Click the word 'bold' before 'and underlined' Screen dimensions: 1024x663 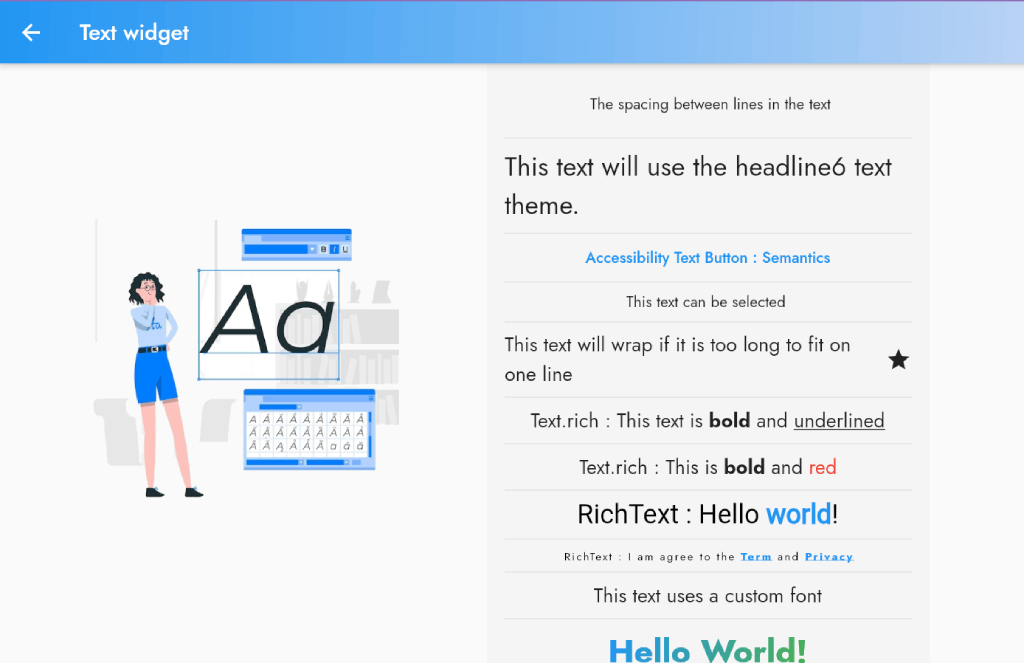coord(729,421)
